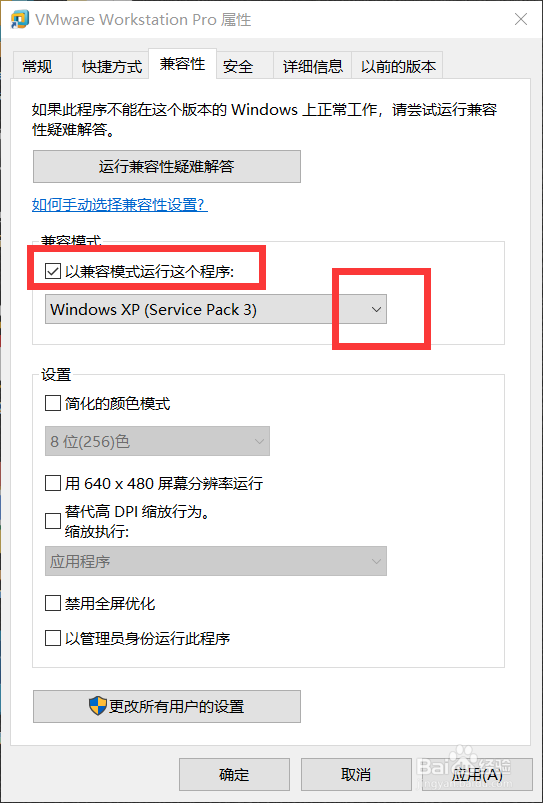
Task: Check 用 640 x 480 屏幕分辨率运行
Action: click(53, 483)
